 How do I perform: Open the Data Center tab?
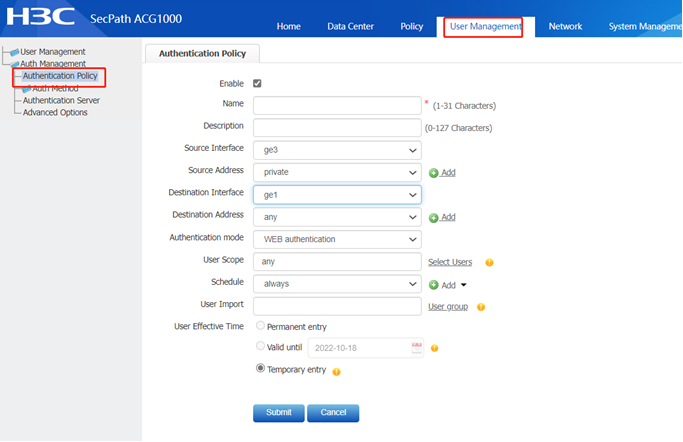tap(350, 27)
